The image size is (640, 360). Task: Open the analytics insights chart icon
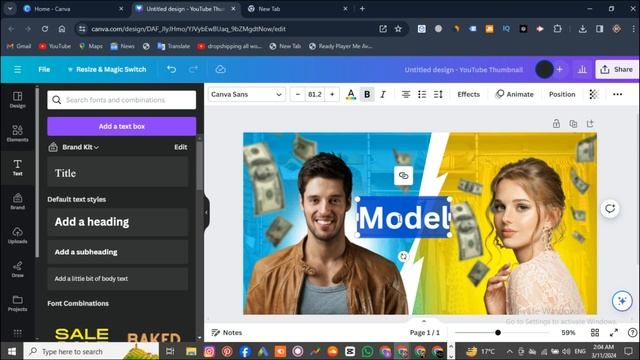pos(582,69)
